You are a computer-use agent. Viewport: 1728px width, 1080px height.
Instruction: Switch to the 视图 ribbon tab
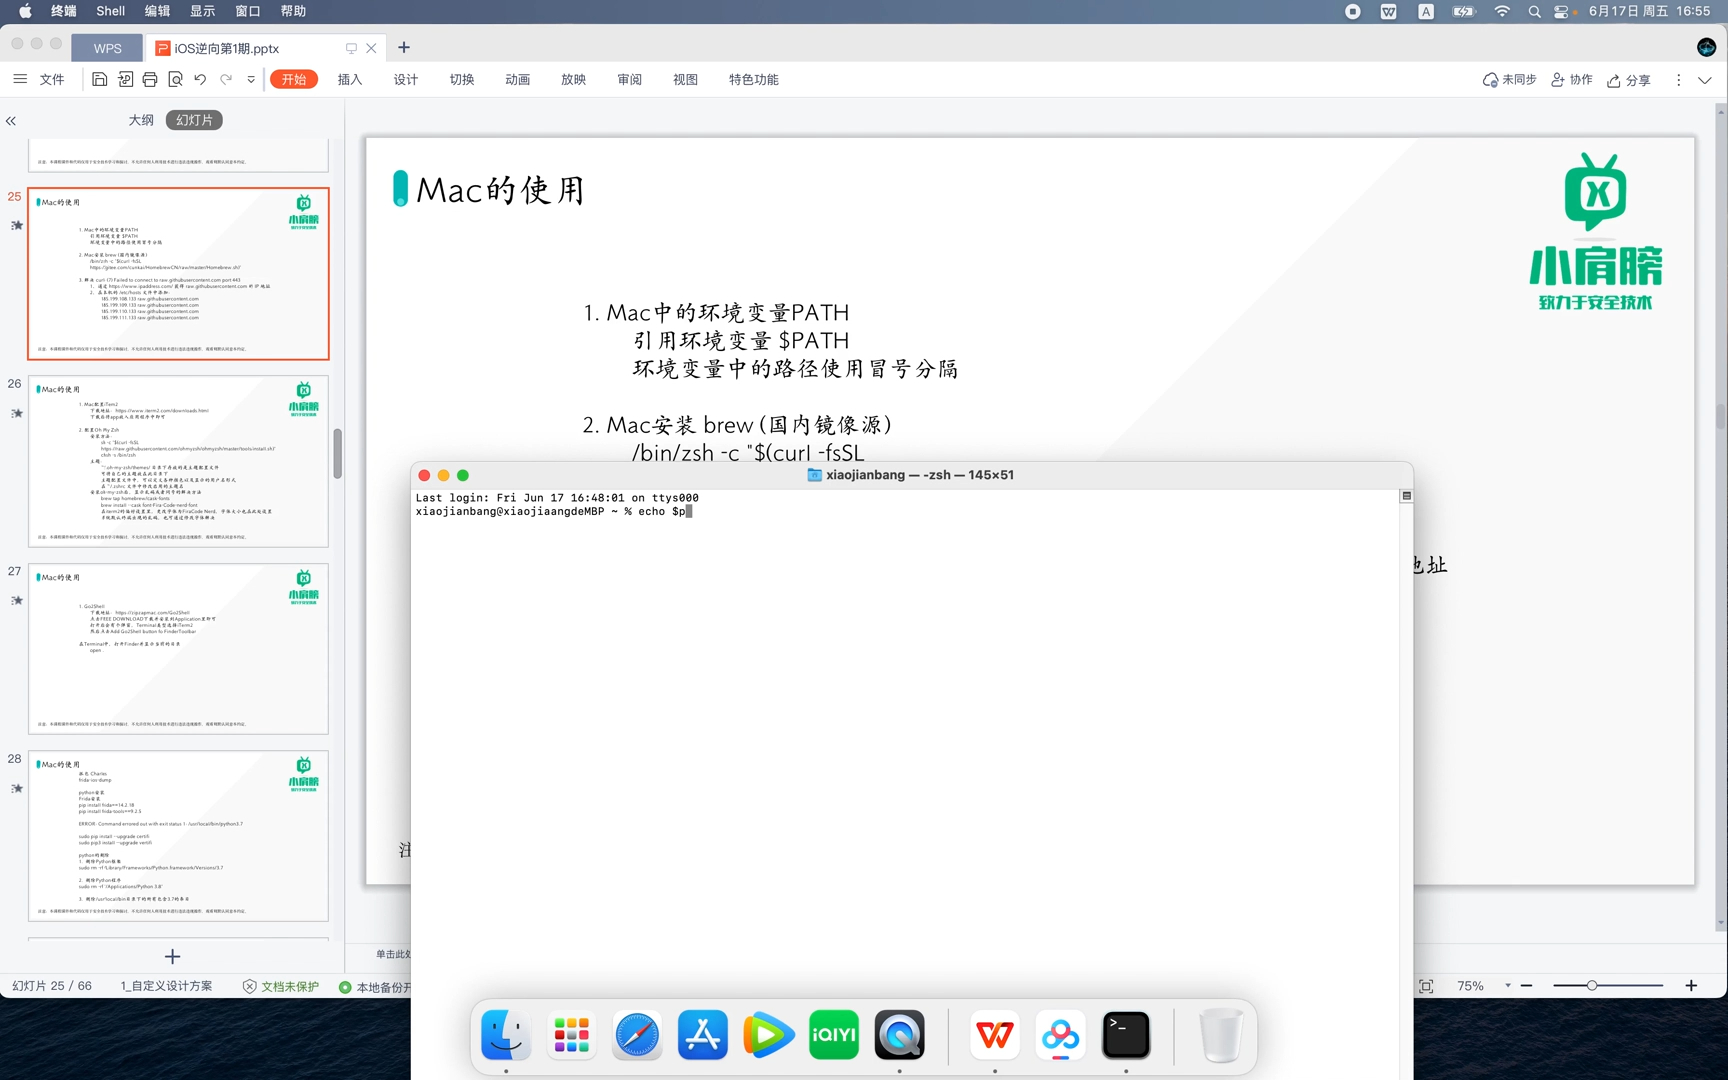coord(686,79)
